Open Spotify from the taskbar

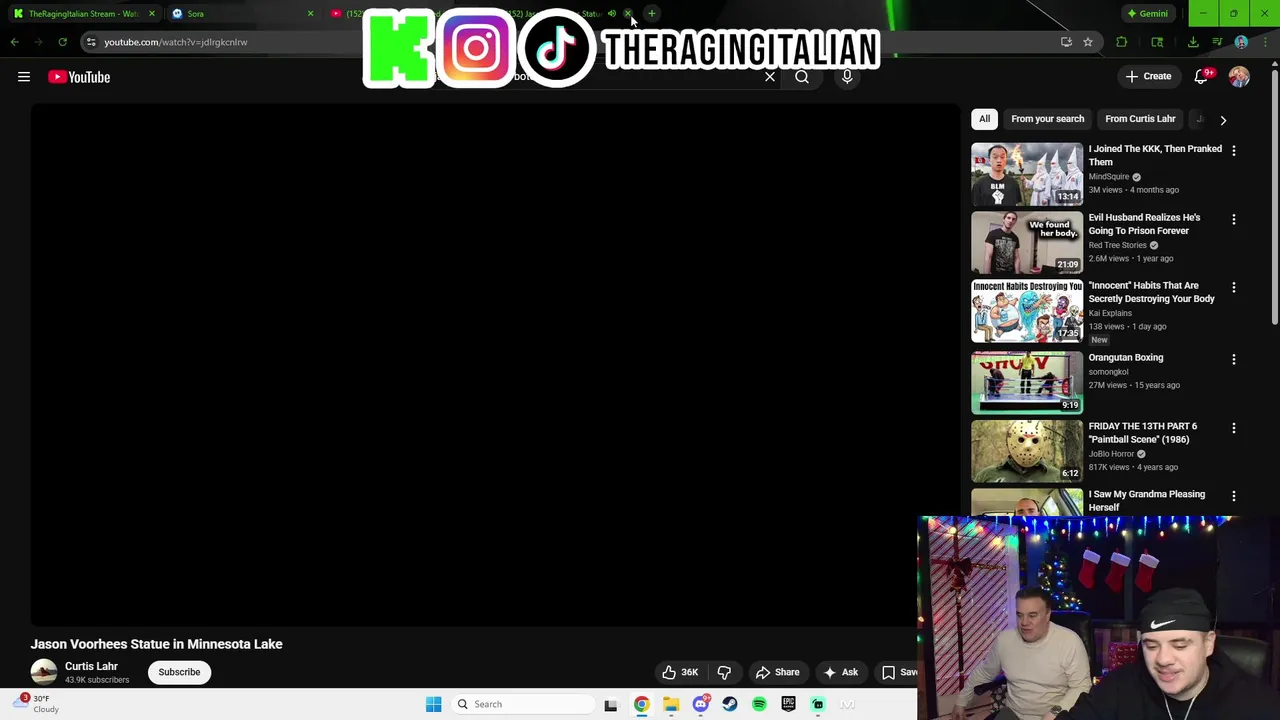tap(759, 704)
